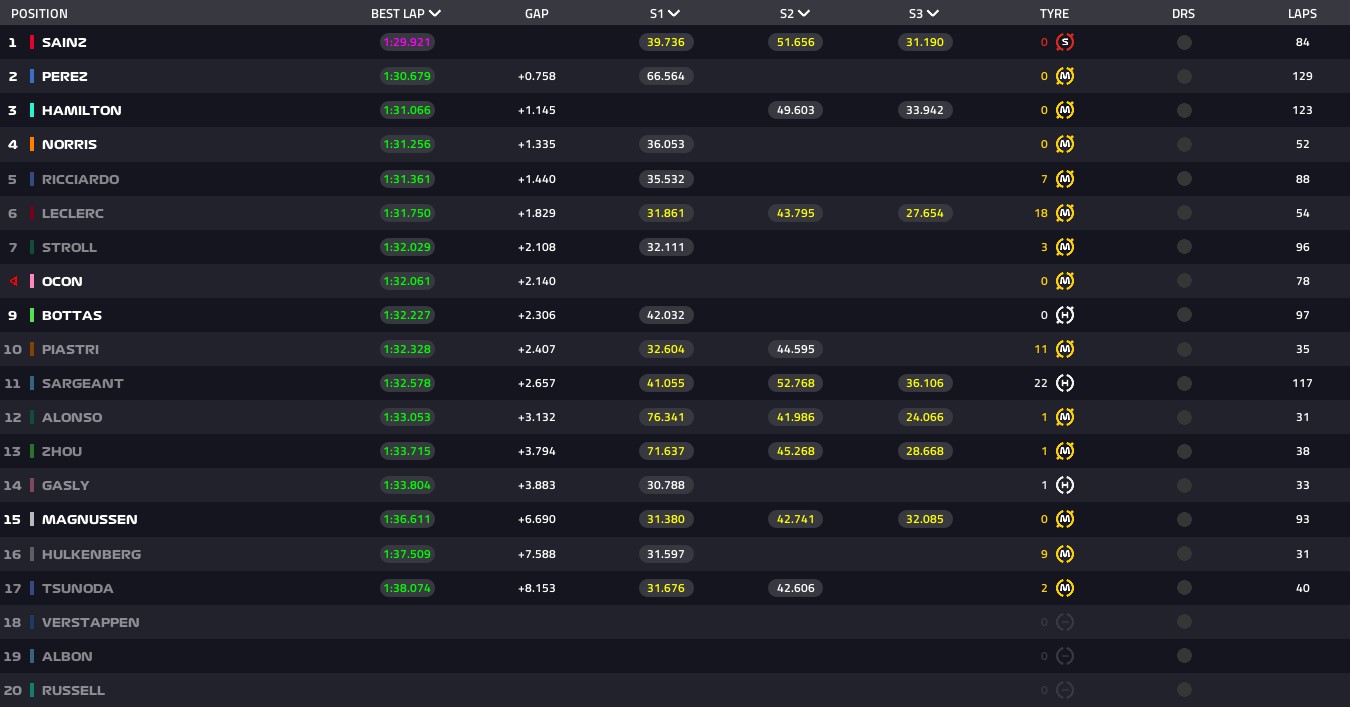Viewport: 1350px width, 707px height.
Task: Click Leclerc's medium tyre icon
Action: 1065,213
